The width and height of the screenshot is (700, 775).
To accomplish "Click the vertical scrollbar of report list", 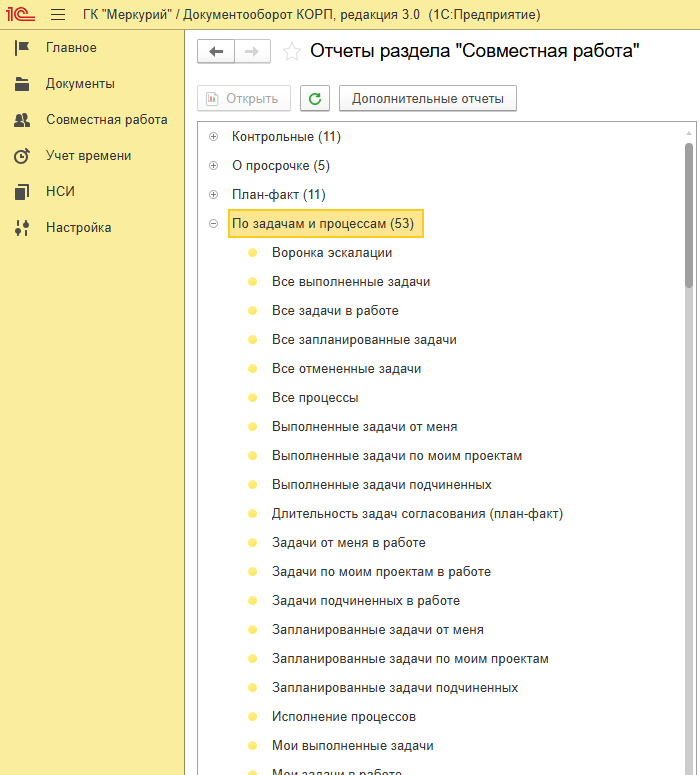I will [x=688, y=200].
